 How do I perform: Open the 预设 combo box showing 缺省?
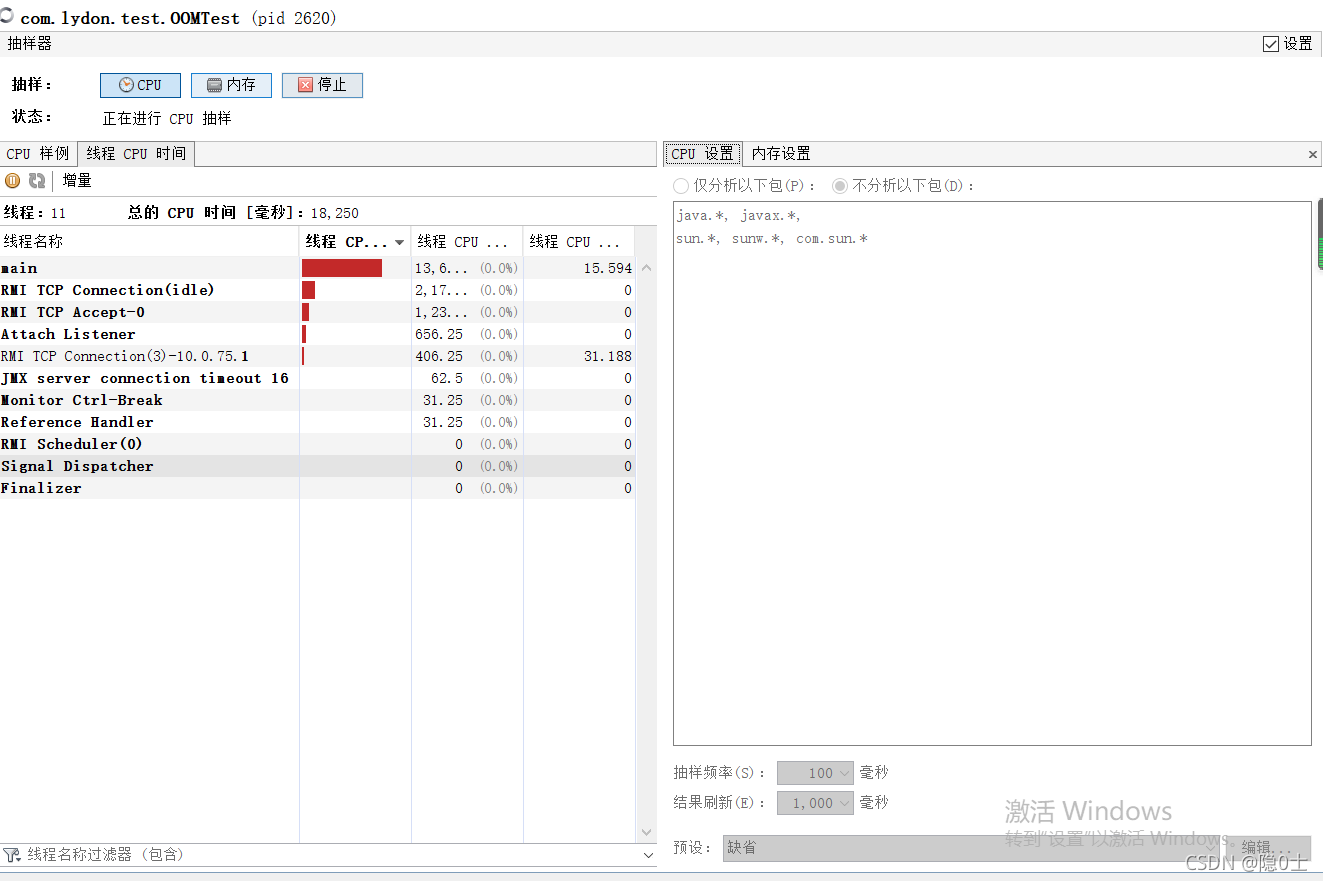970,847
